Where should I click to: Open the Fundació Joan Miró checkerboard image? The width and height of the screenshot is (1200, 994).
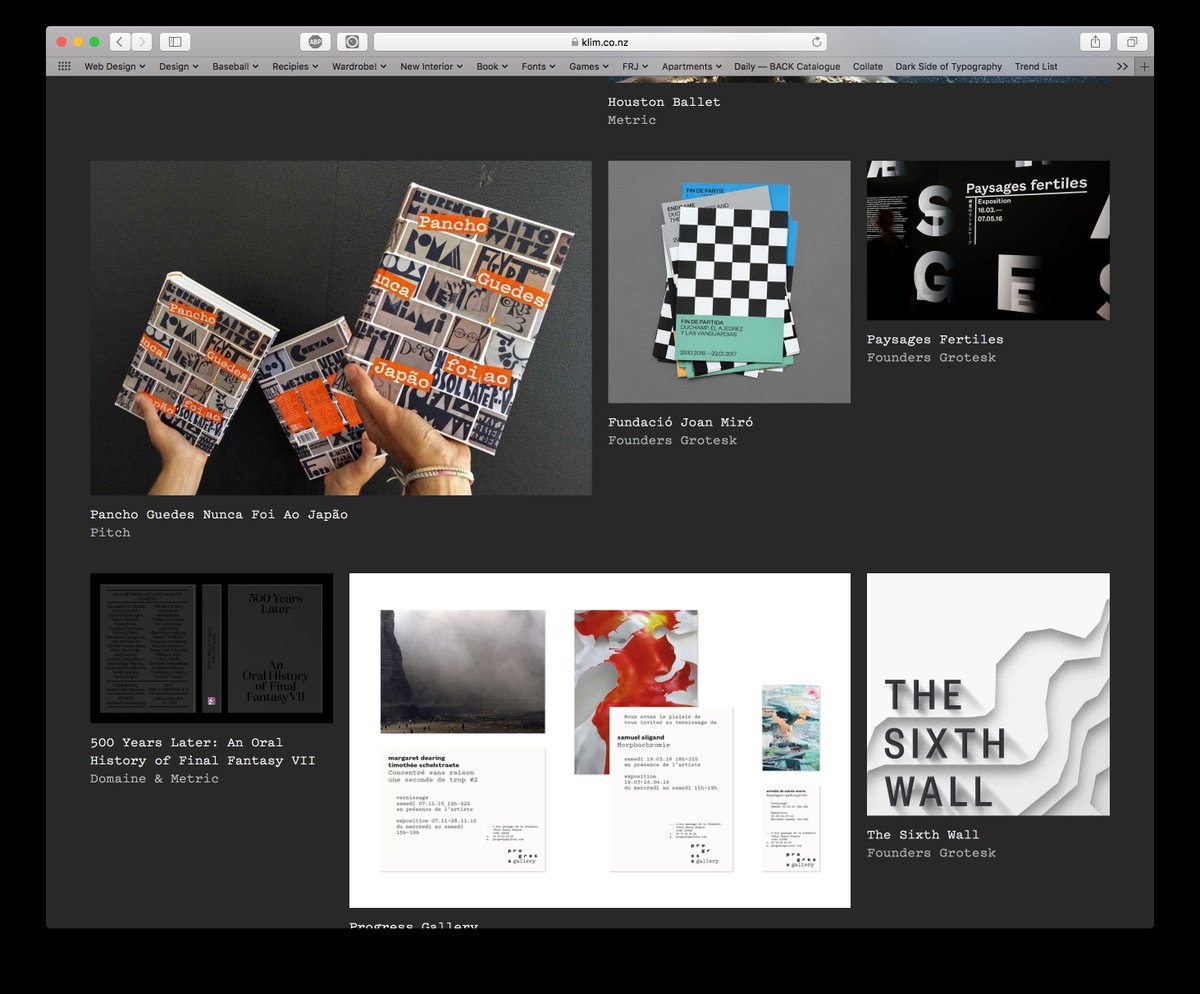tap(729, 282)
